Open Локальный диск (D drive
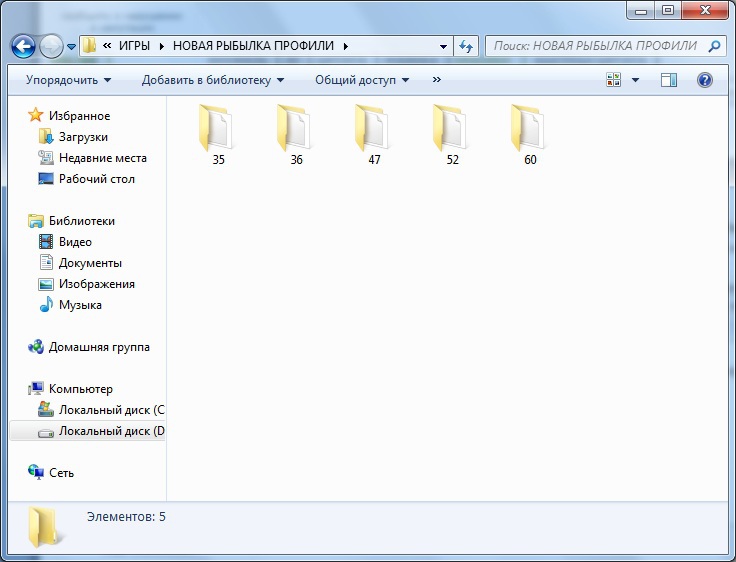Image resolution: width=736 pixels, height=562 pixels. 112,431
